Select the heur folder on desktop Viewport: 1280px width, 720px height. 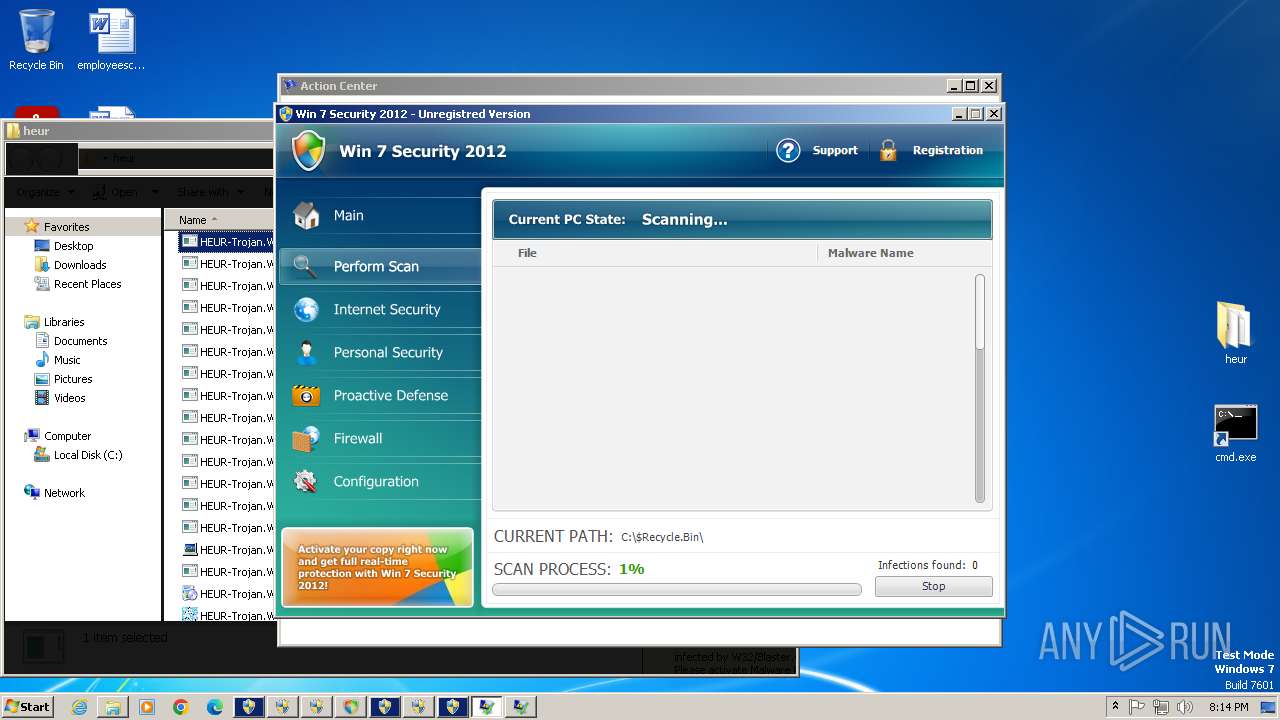[x=1235, y=332]
